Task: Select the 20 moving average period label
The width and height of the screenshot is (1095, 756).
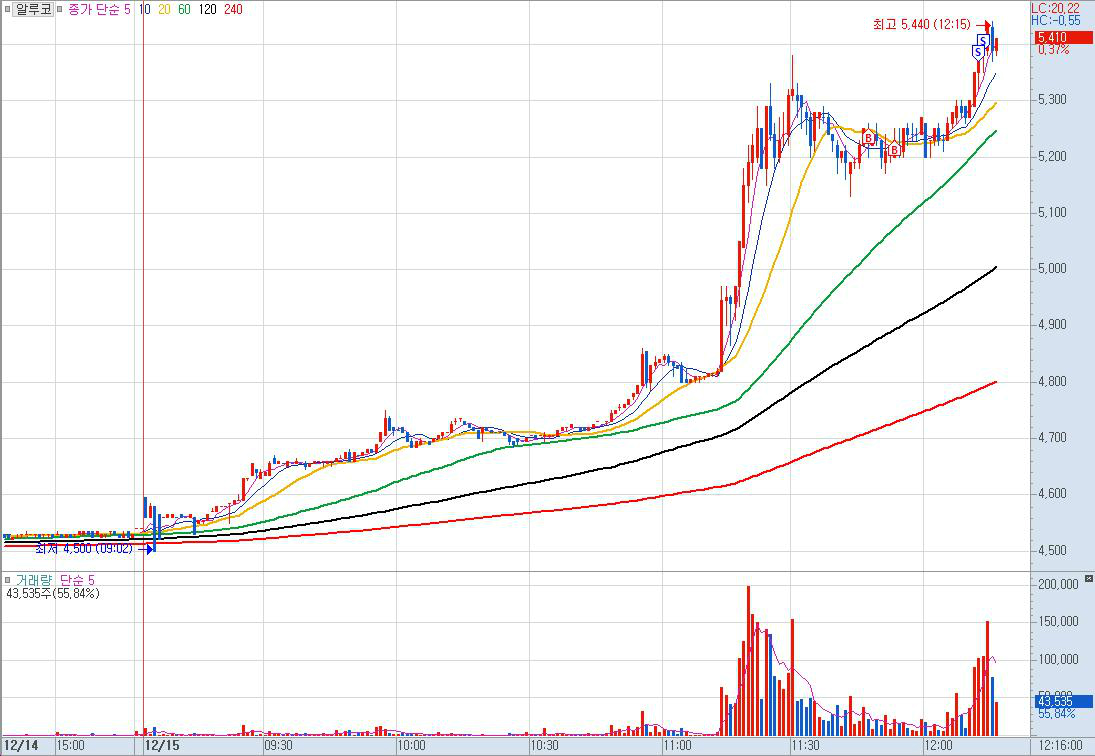Action: pyautogui.click(x=165, y=9)
